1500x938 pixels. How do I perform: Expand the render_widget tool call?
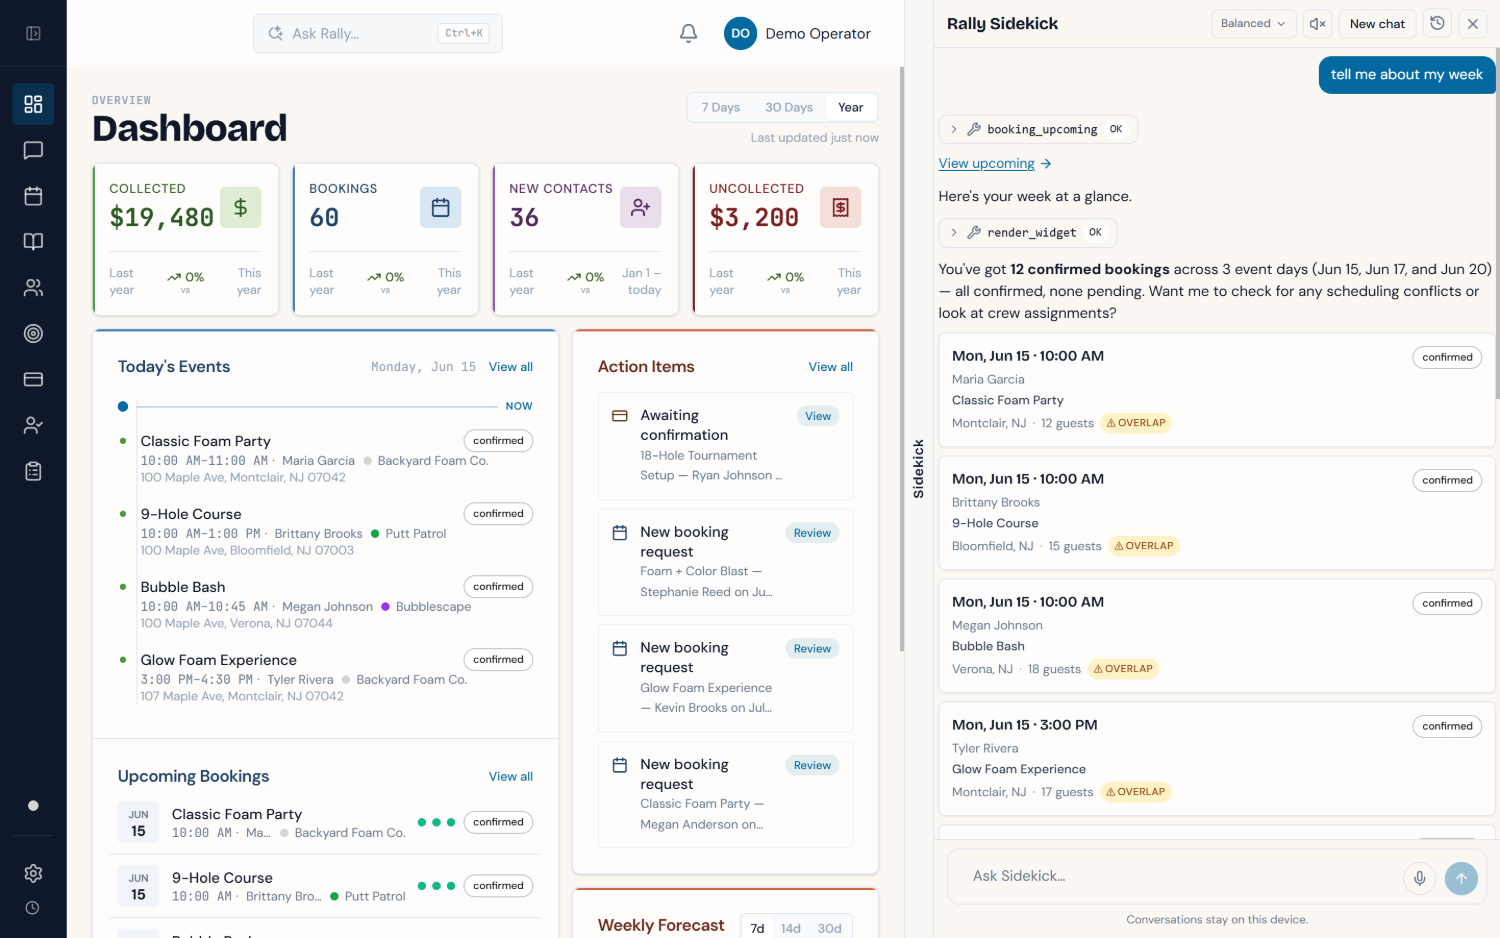tap(1028, 232)
